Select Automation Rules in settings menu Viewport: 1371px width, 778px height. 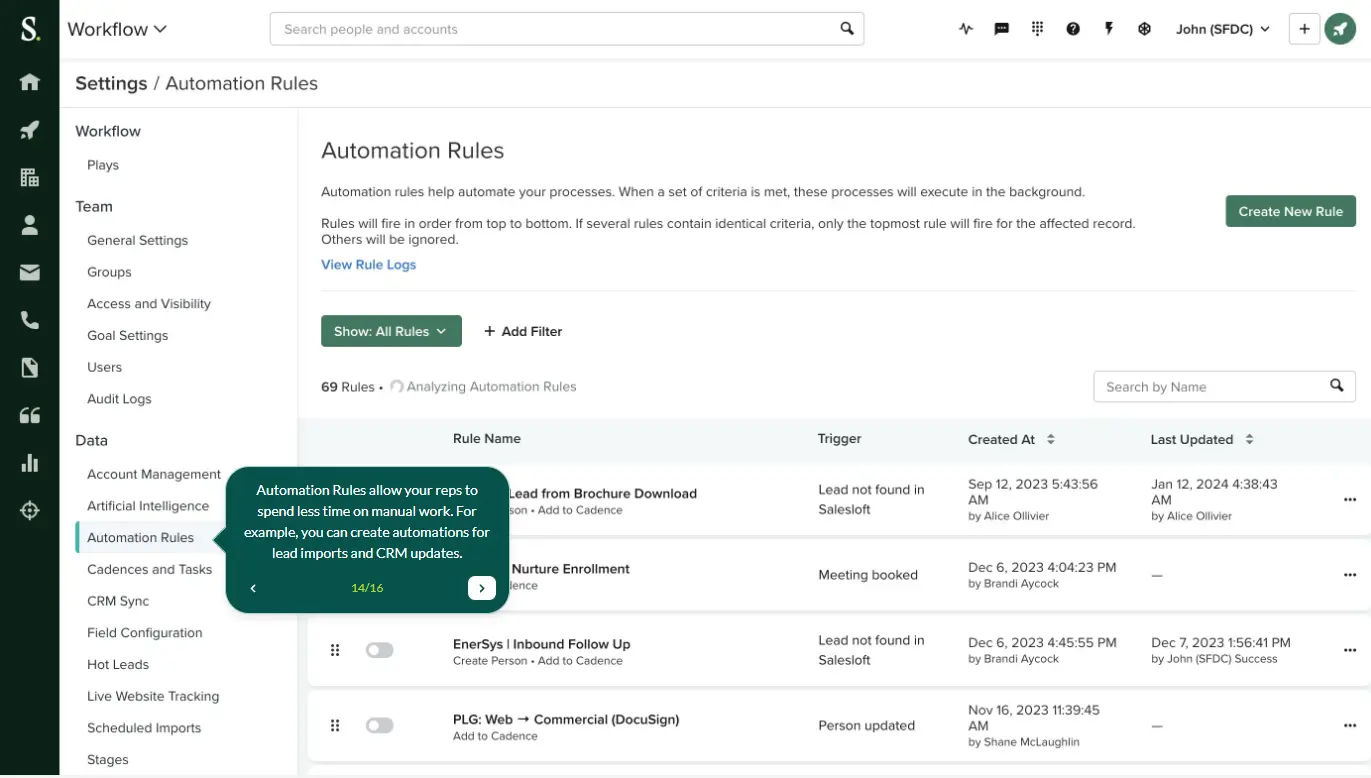[x=140, y=537]
